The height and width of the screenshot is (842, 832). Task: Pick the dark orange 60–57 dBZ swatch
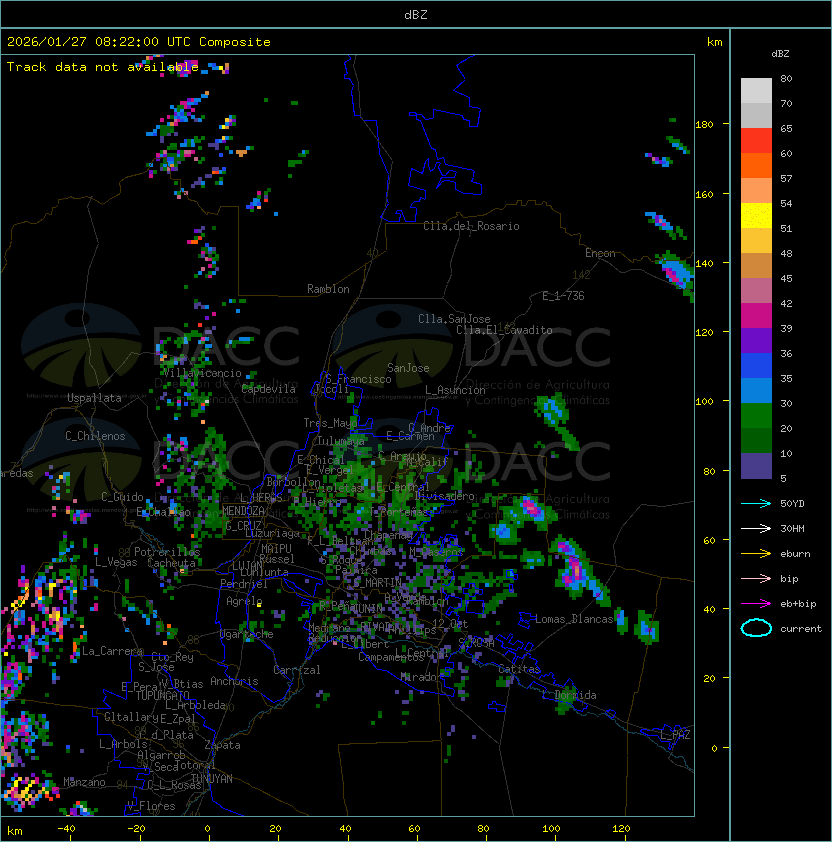[756, 165]
